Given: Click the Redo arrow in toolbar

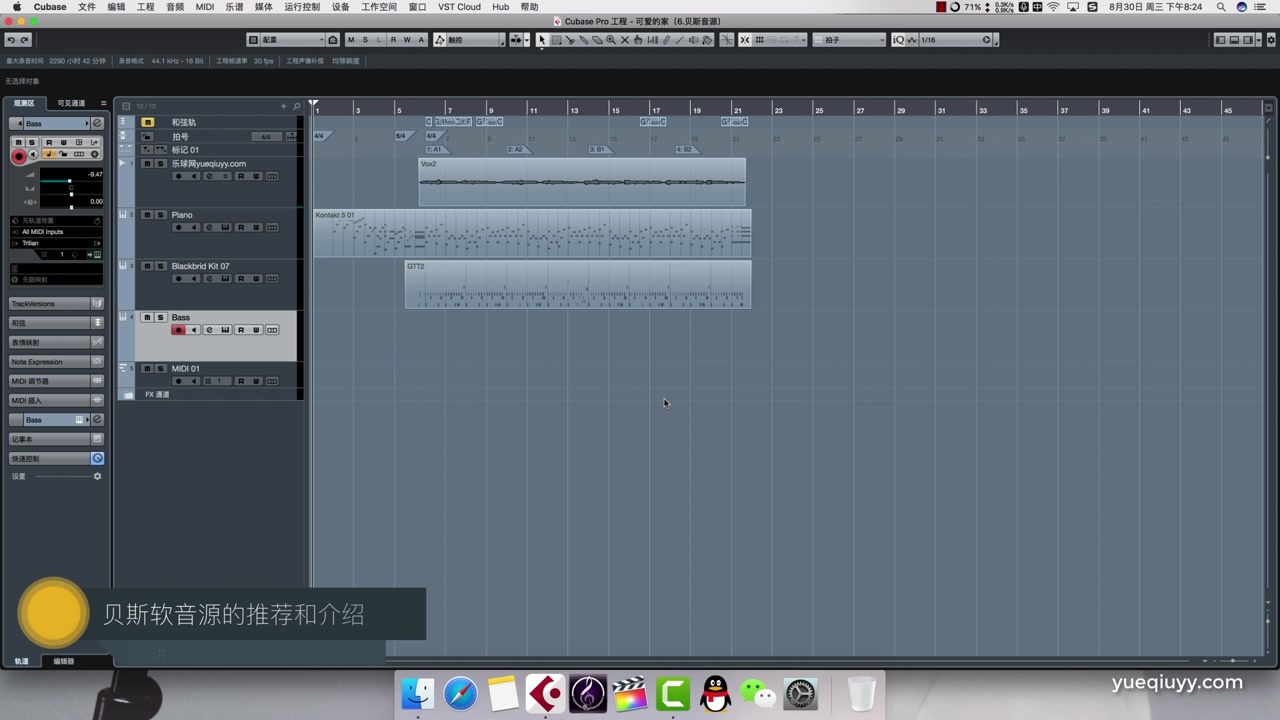Looking at the screenshot, I should coord(25,40).
